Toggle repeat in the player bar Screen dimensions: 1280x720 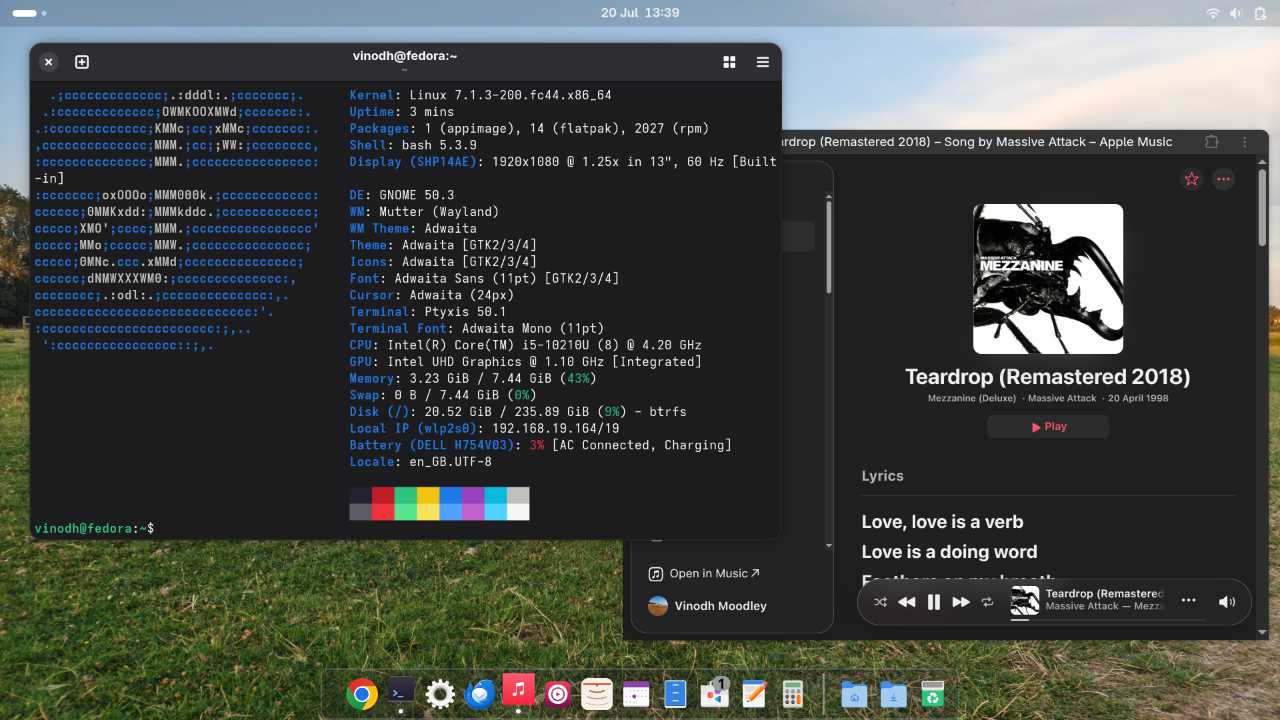pyautogui.click(x=987, y=602)
